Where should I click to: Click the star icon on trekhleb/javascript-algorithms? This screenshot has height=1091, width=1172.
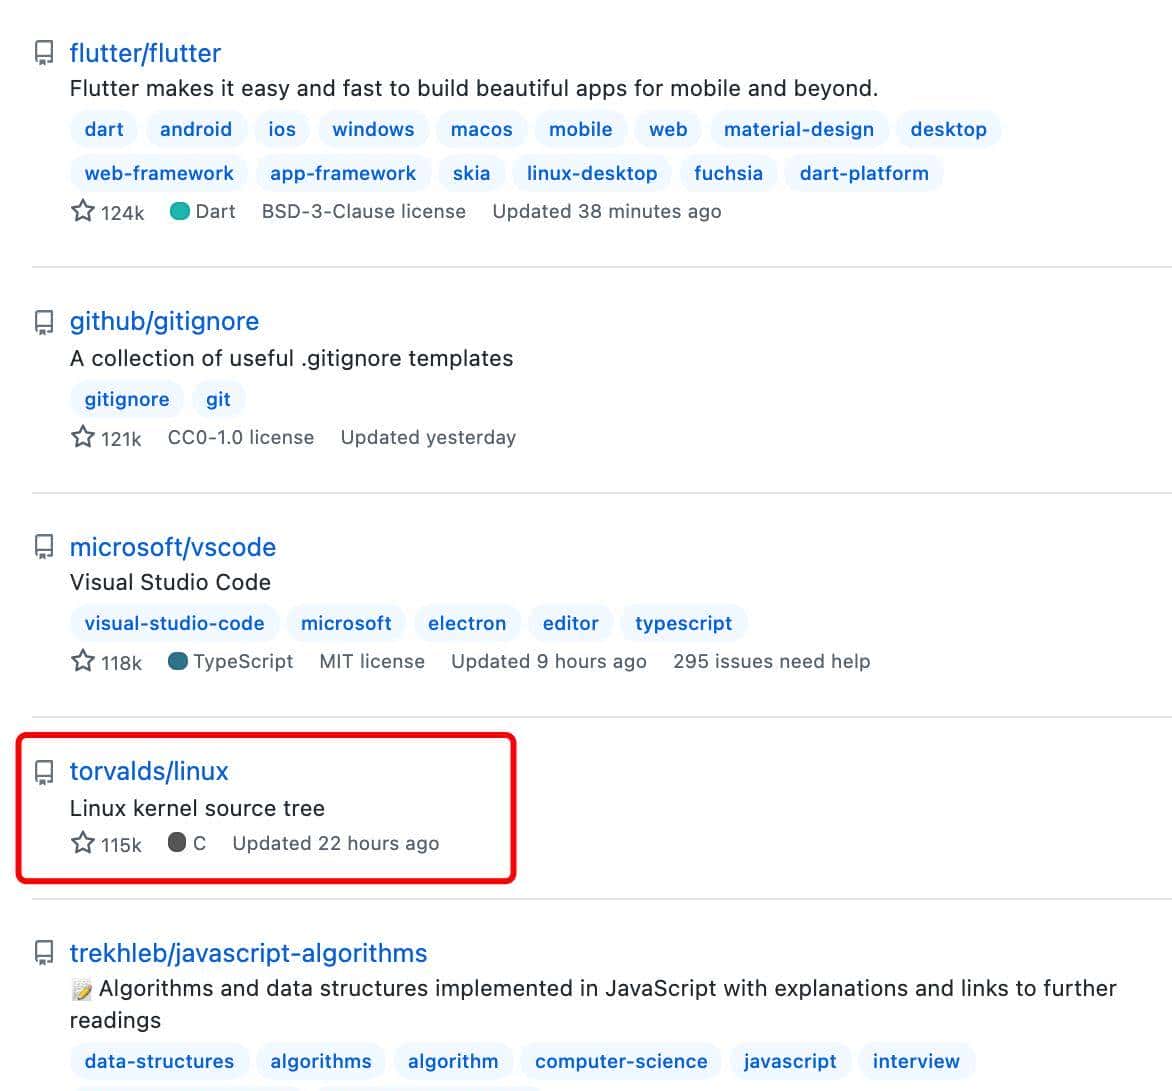coord(82,1089)
